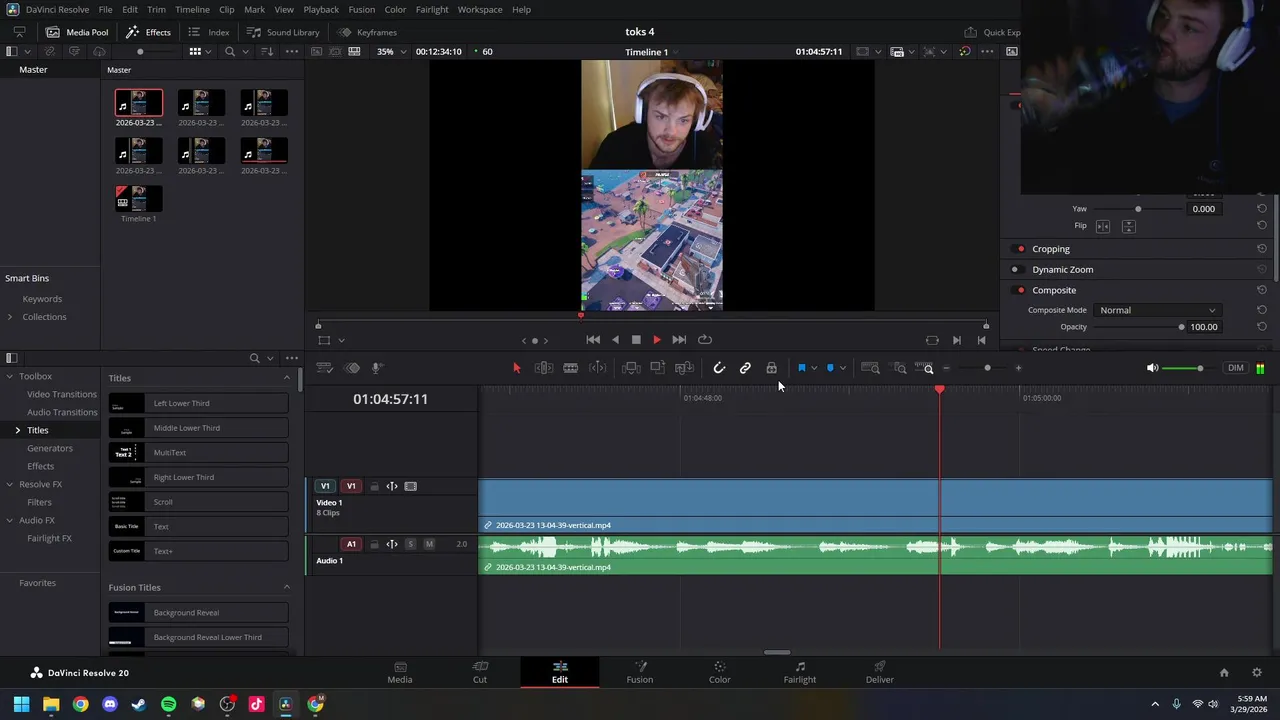Stop playback with the stop button
Screen dimensions: 1280x720
tap(636, 340)
